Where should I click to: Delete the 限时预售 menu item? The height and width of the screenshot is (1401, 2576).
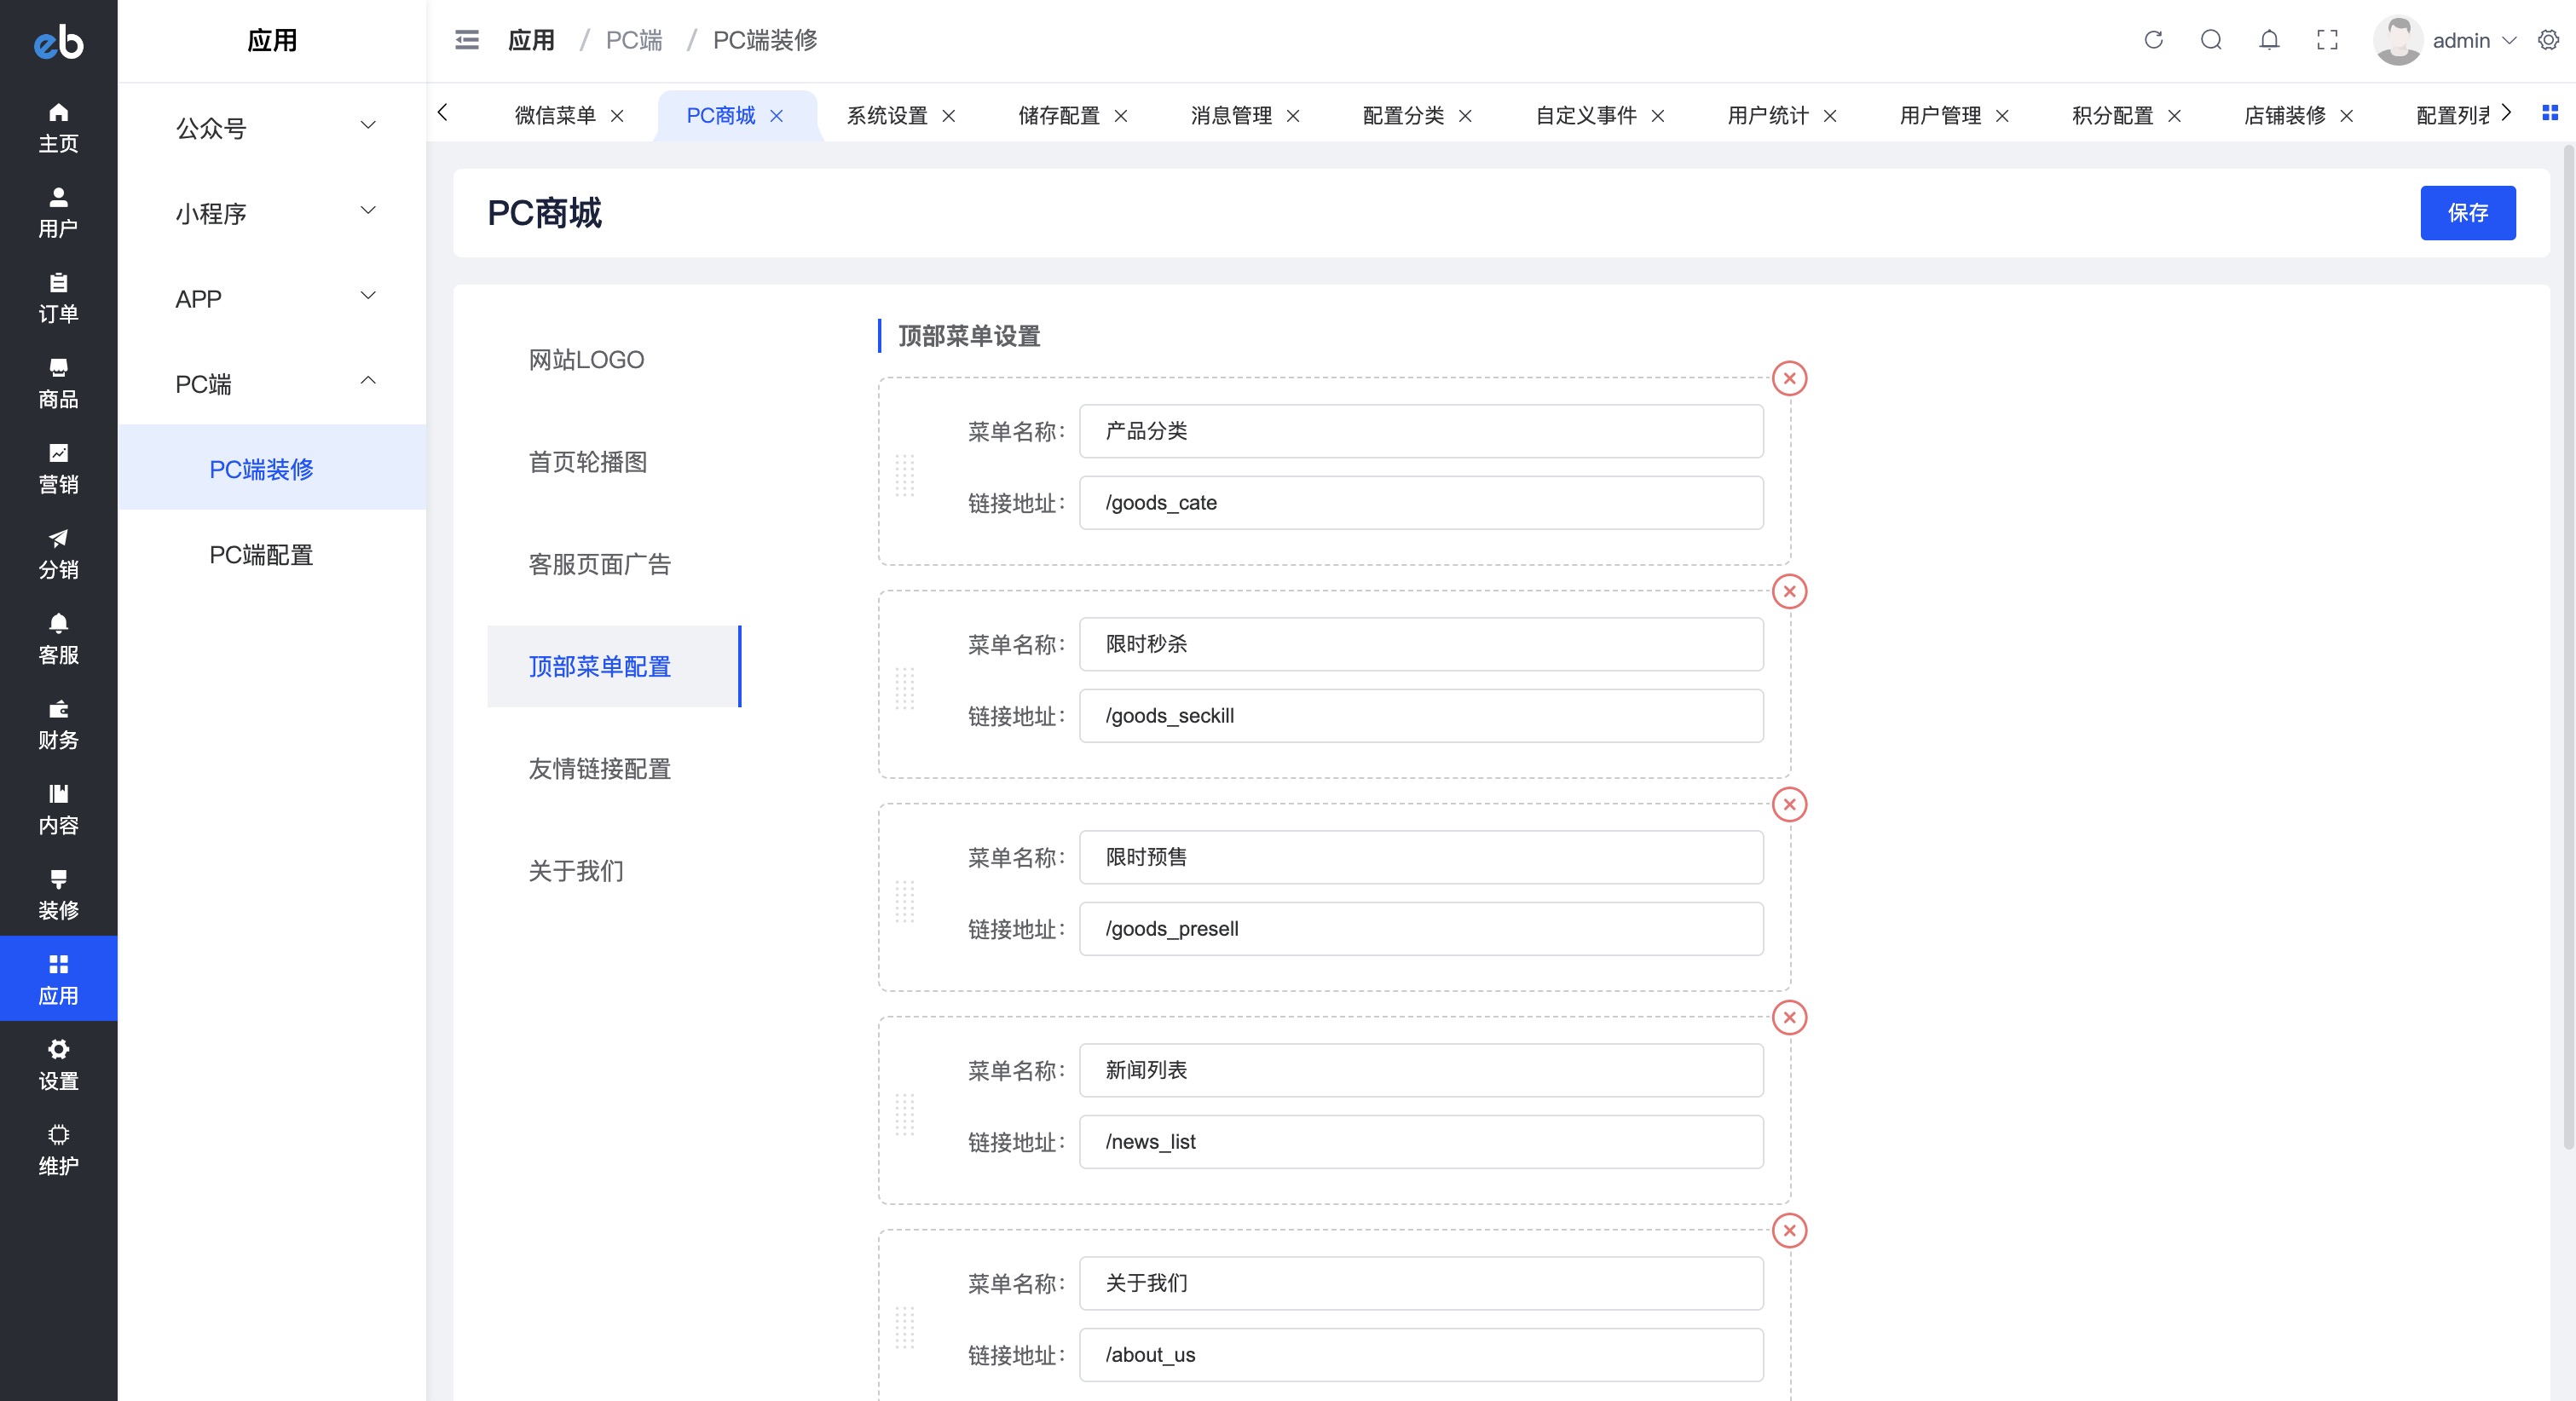tap(1789, 804)
